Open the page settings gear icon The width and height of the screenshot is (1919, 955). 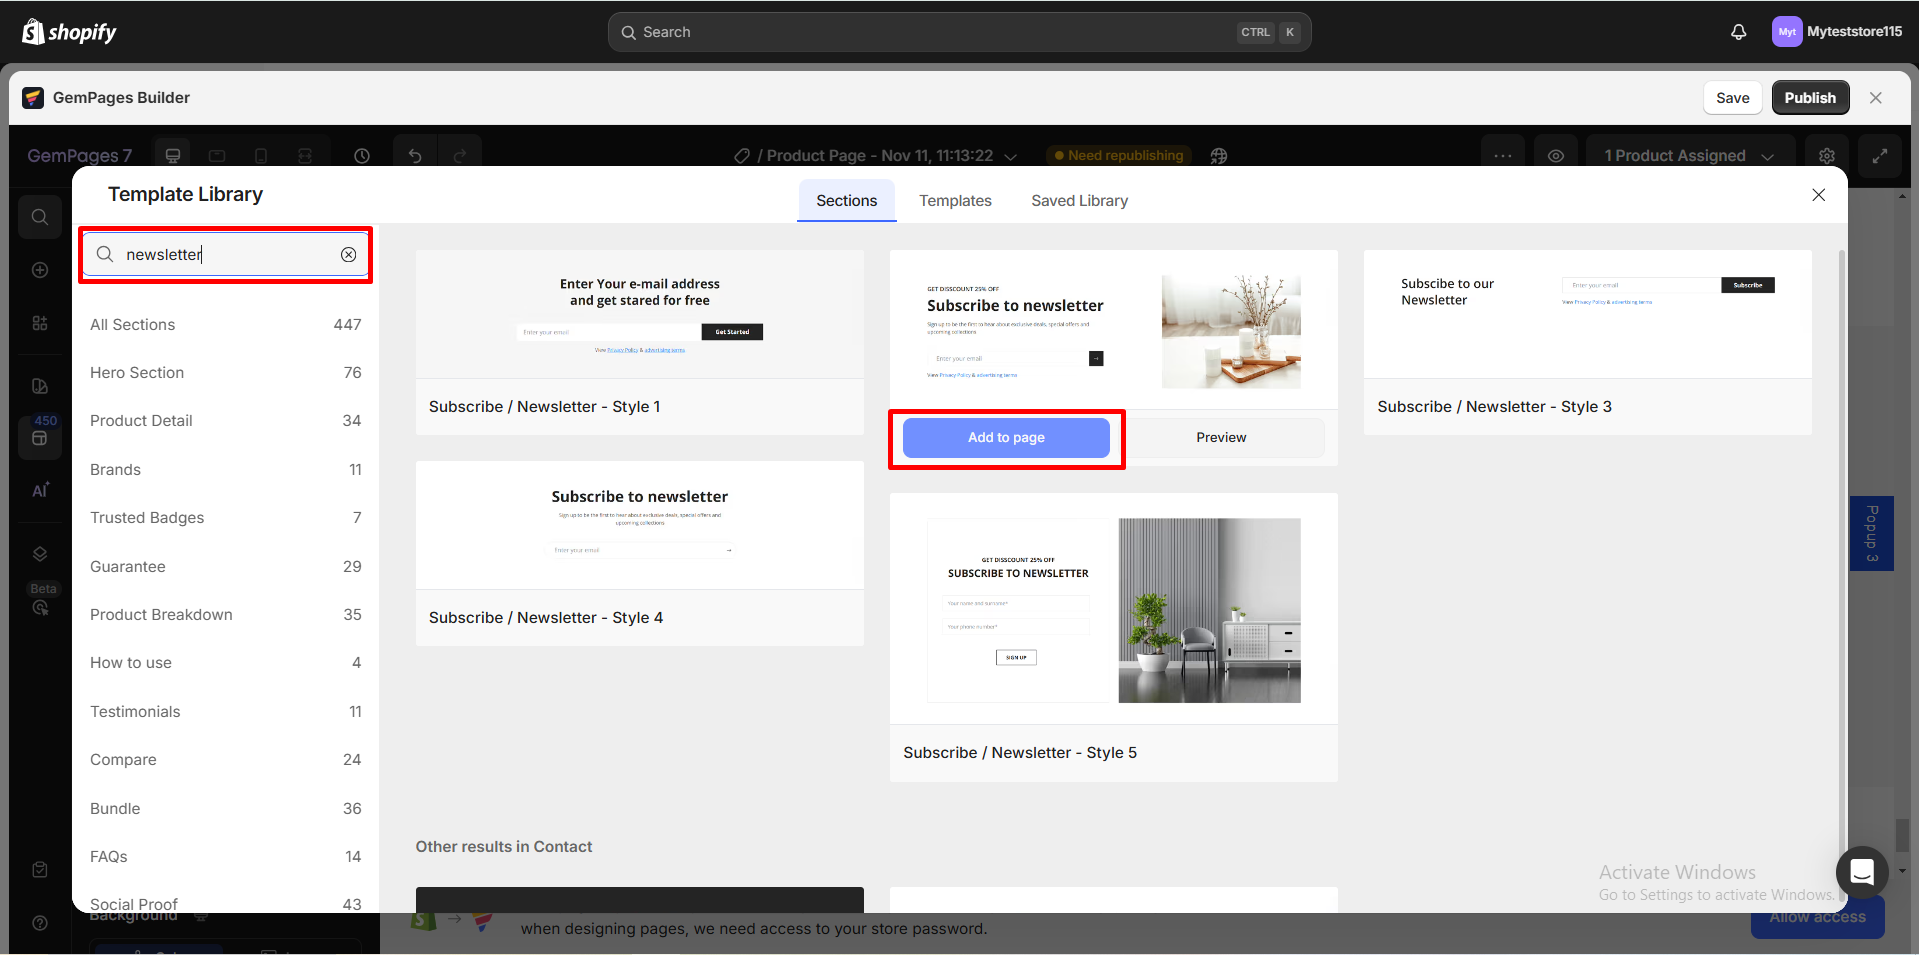click(x=1827, y=156)
